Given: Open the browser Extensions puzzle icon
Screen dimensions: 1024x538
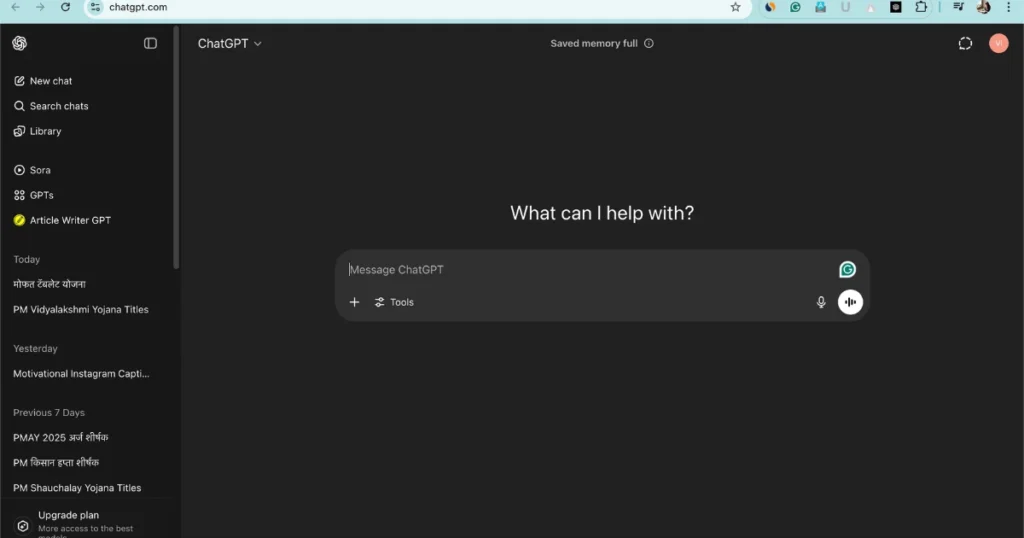Looking at the screenshot, I should pos(921,7).
